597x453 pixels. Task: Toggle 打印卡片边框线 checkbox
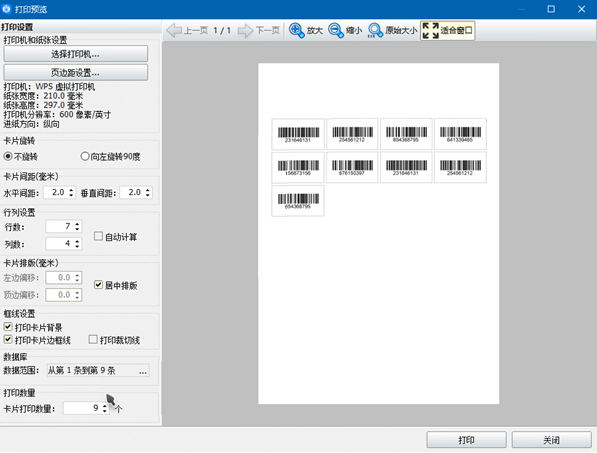[37, 340]
